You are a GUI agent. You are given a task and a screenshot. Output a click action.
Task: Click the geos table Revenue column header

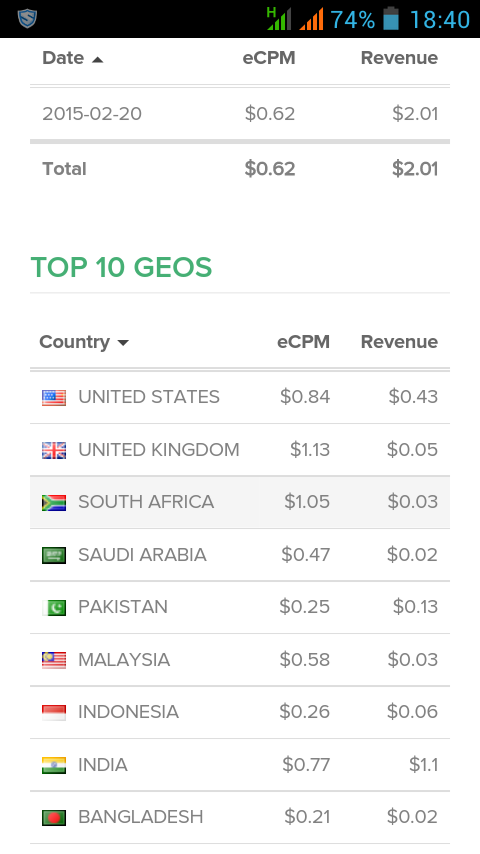tap(399, 342)
